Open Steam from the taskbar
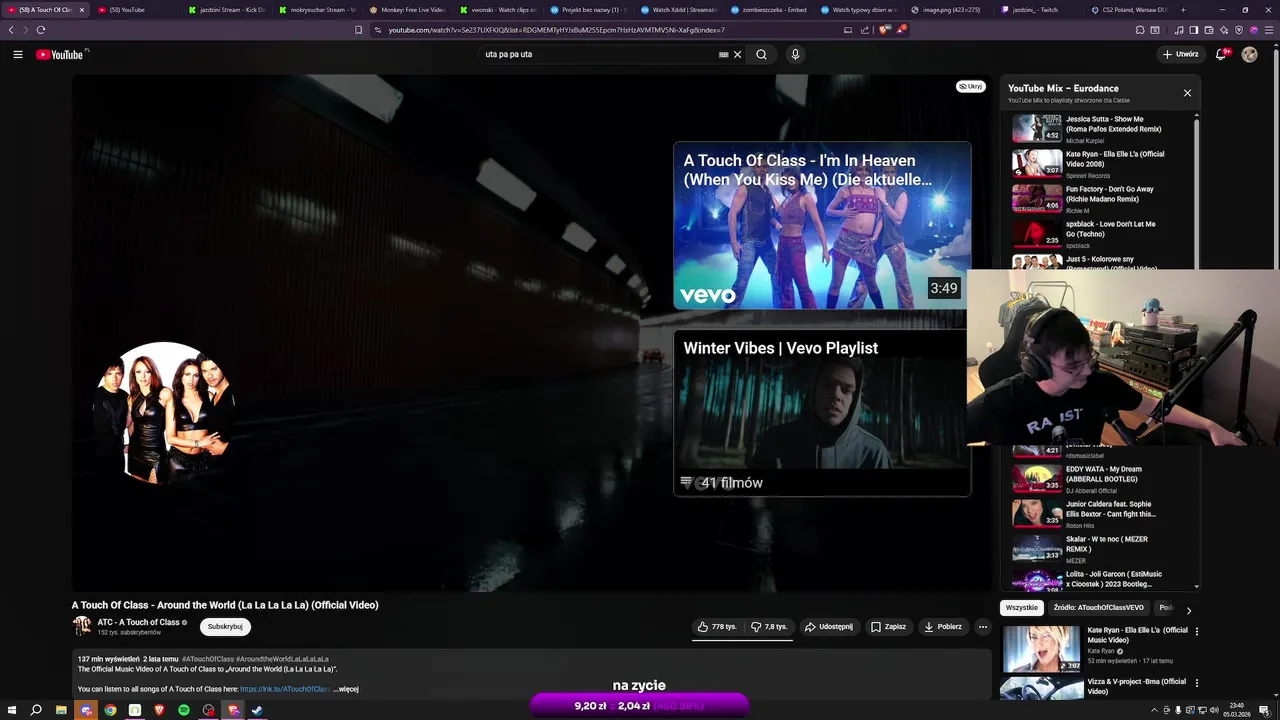This screenshot has height=720, width=1280. pos(257,710)
